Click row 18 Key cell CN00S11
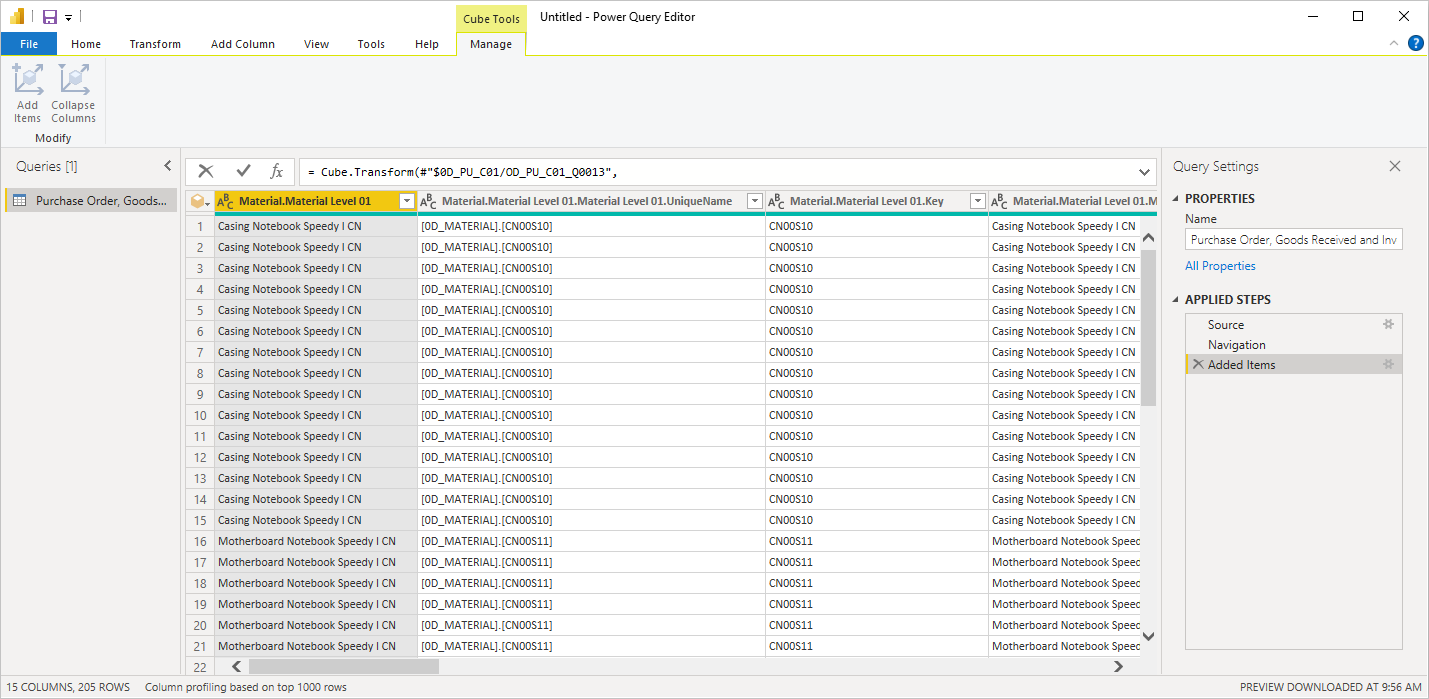 pyautogui.click(x=877, y=583)
